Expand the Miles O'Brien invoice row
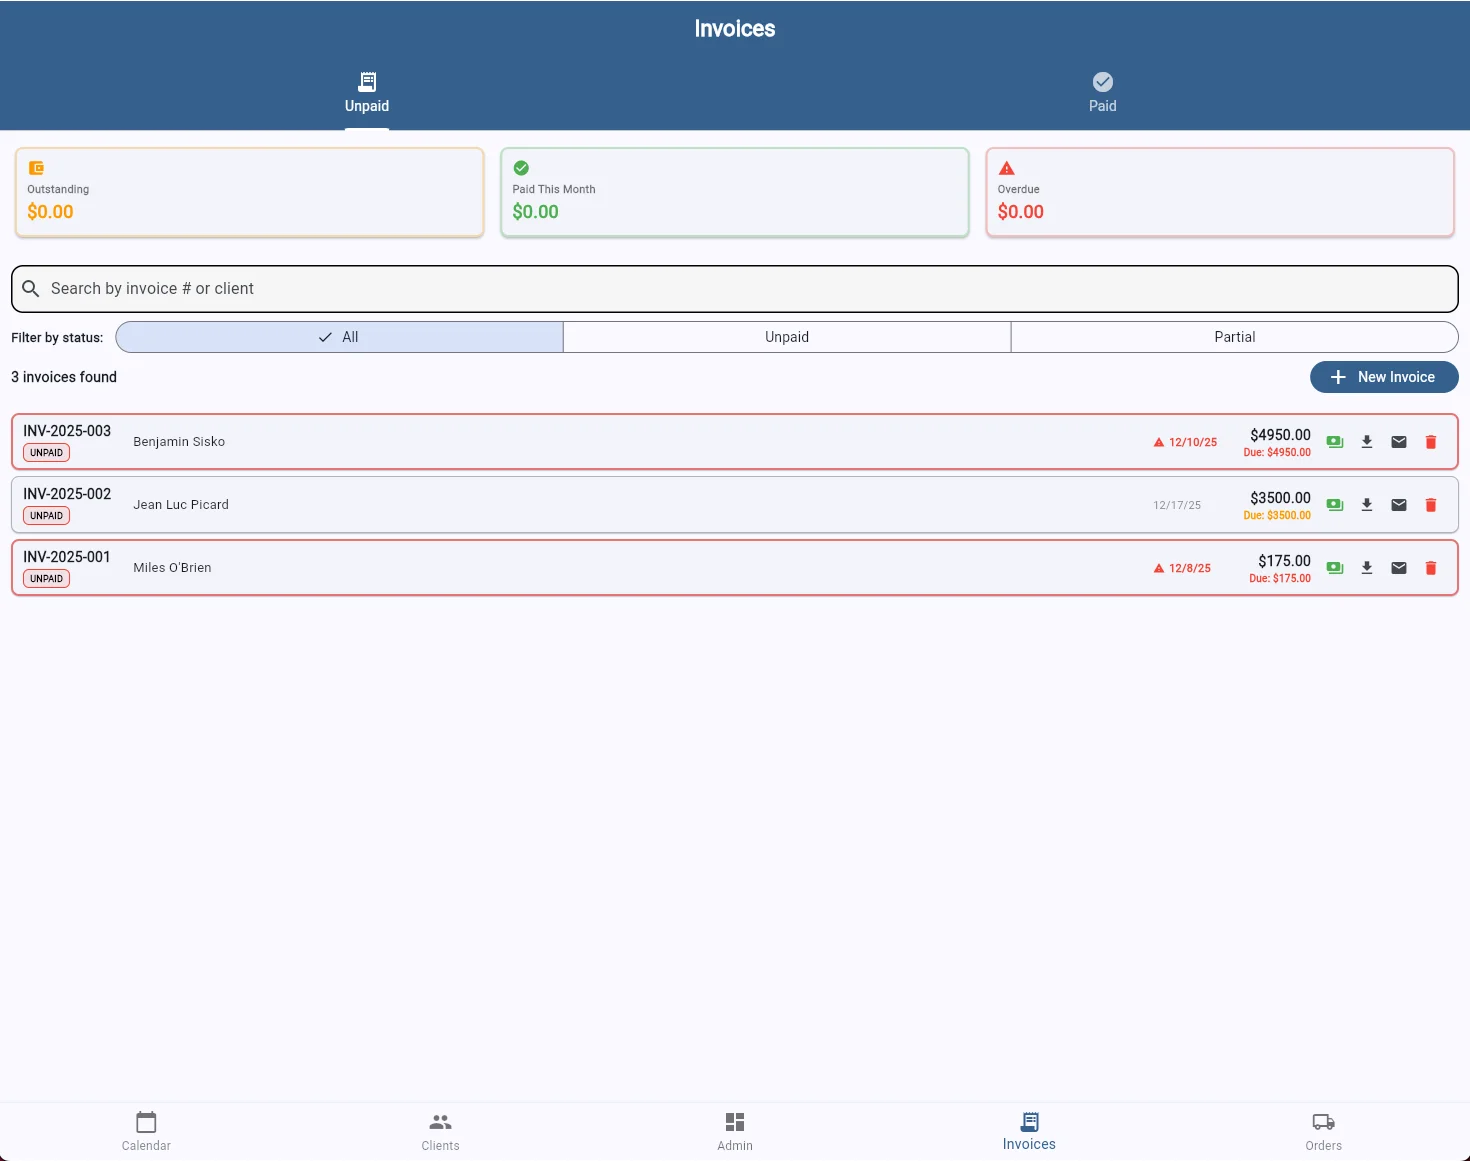 (600, 567)
